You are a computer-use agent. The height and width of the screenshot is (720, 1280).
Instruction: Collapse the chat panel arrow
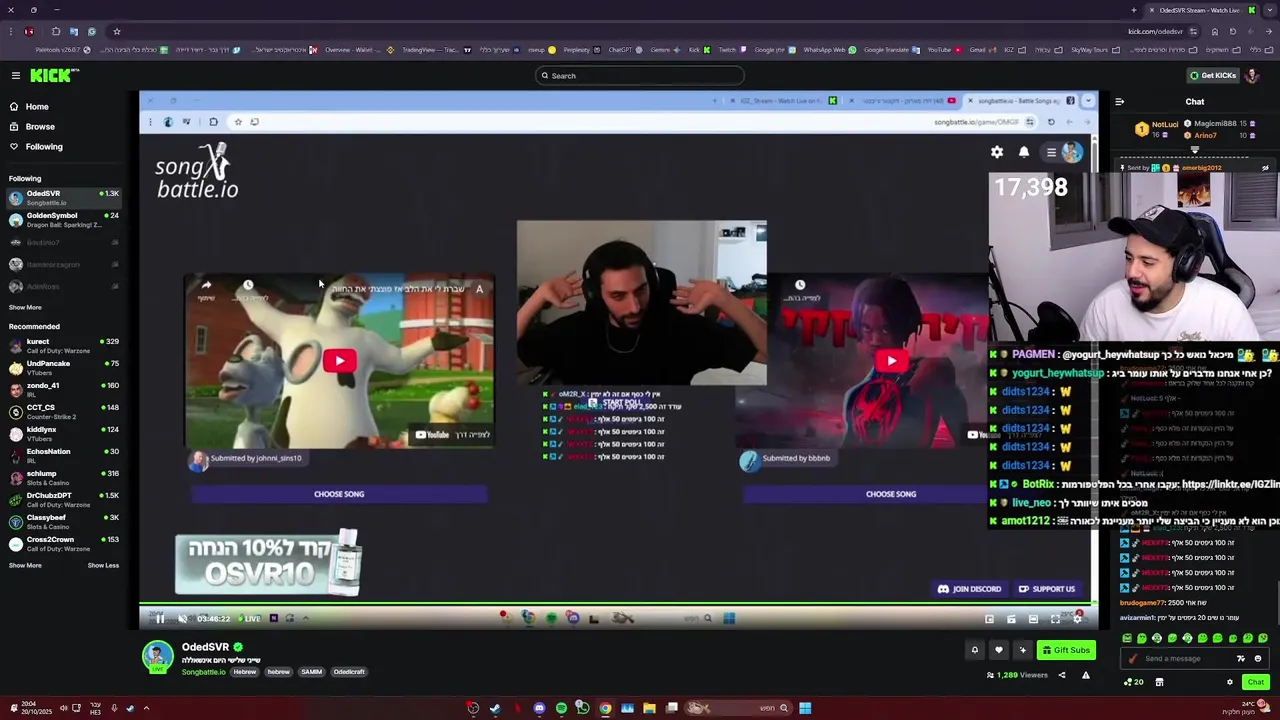click(1119, 101)
